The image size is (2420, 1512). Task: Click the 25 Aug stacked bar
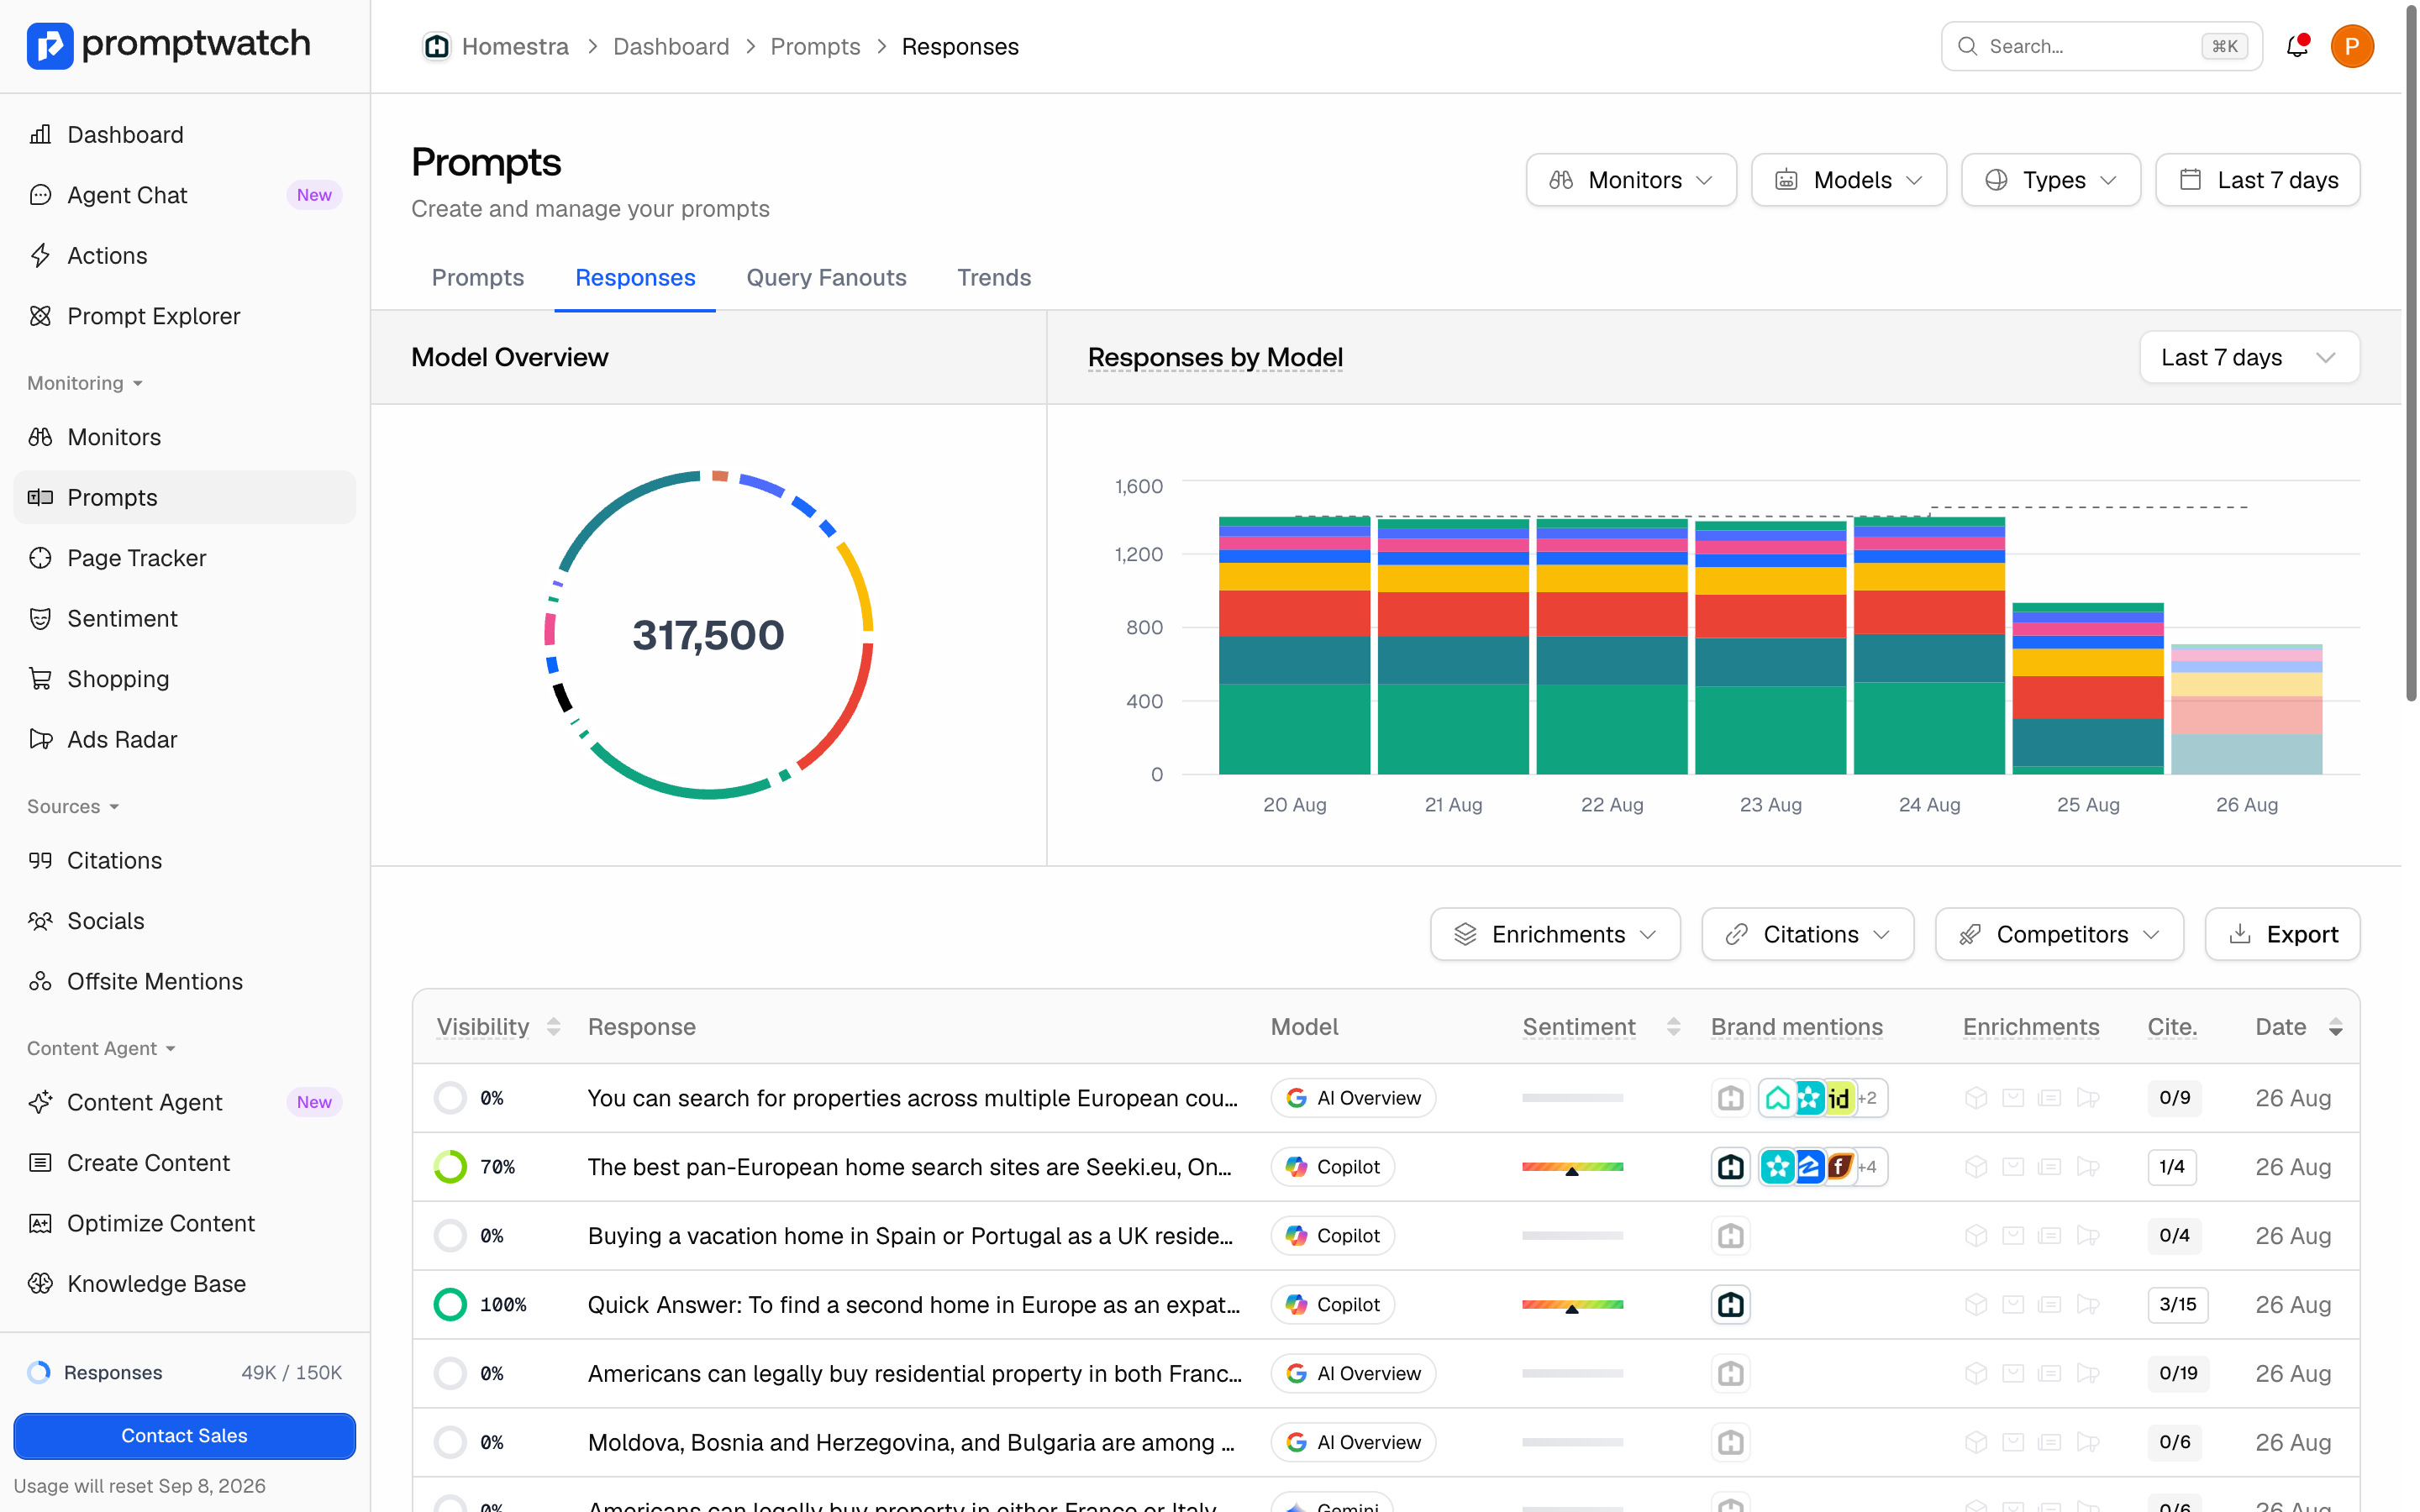click(2088, 688)
